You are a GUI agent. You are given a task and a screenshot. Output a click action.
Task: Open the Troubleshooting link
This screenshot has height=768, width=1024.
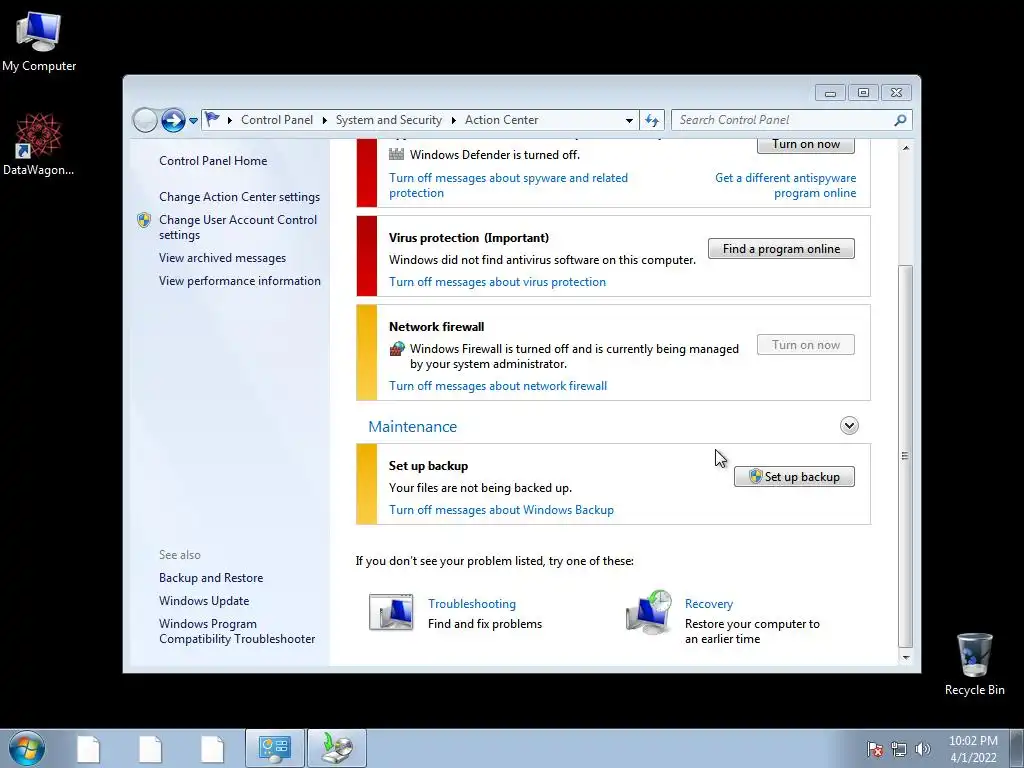pos(472,604)
